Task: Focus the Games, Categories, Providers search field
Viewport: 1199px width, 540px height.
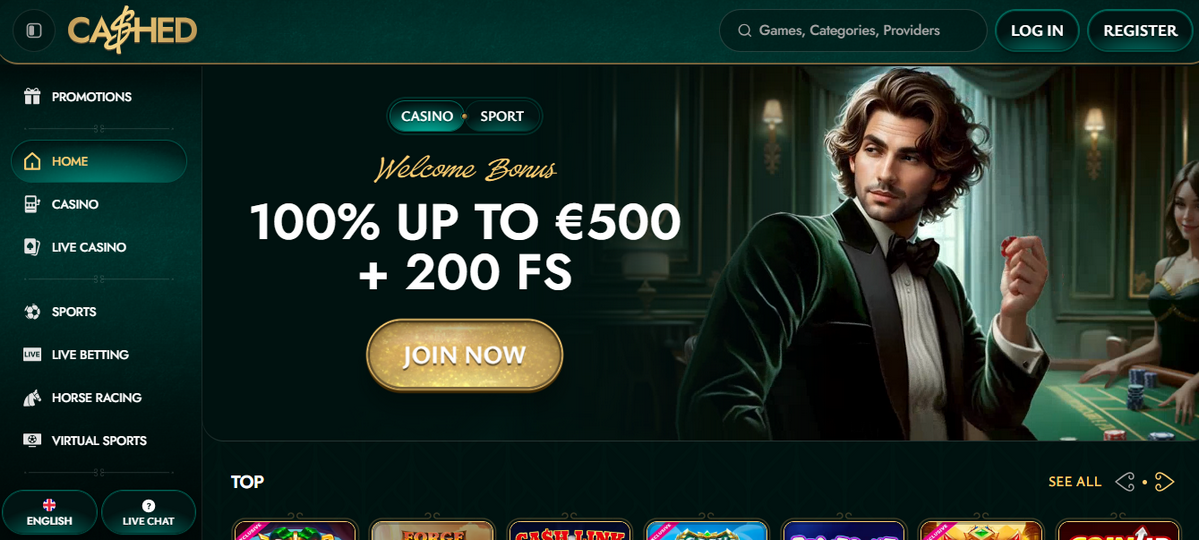Action: tap(853, 31)
